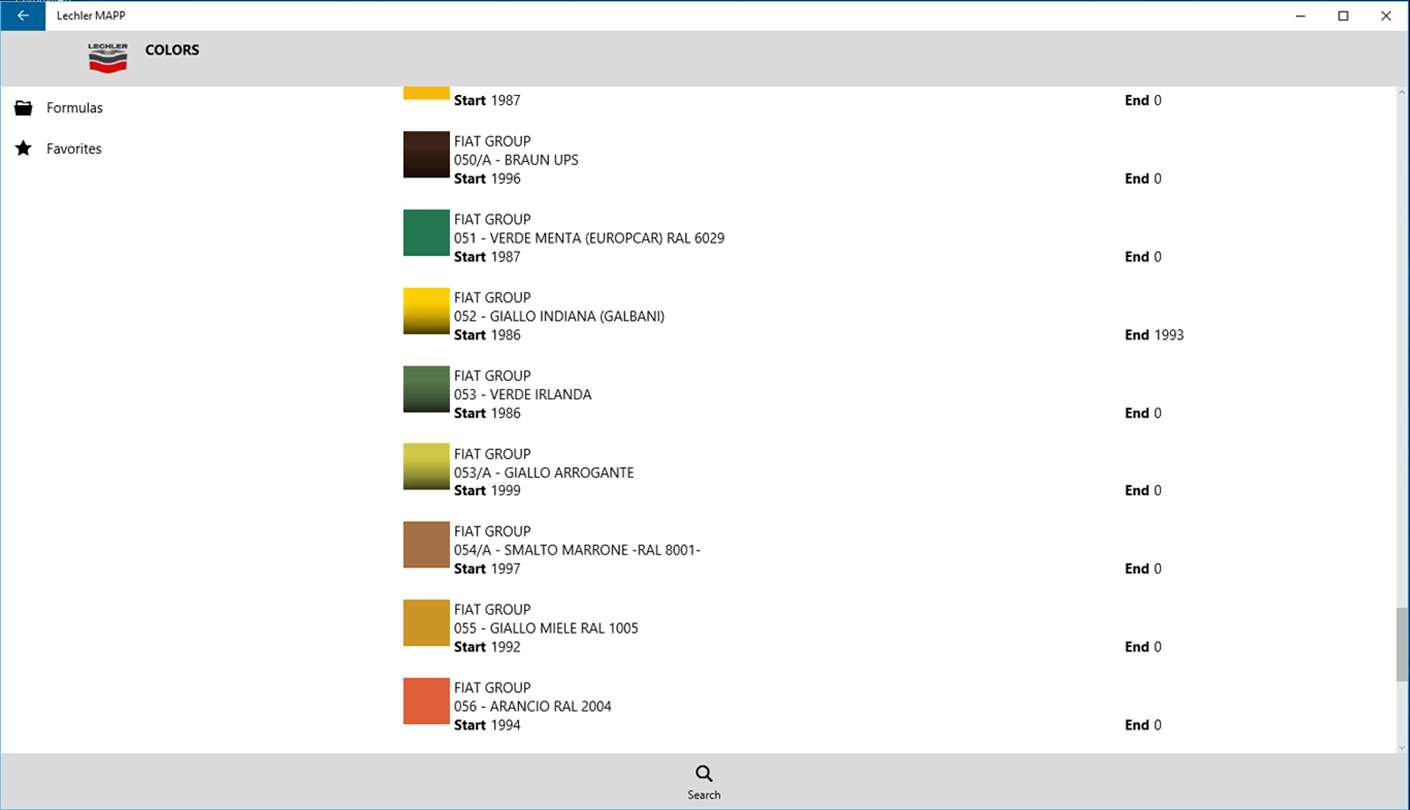Screen dimensions: 1410x810
Task: Select the 053 Verde Irlanda green swatch
Action: [x=426, y=389]
